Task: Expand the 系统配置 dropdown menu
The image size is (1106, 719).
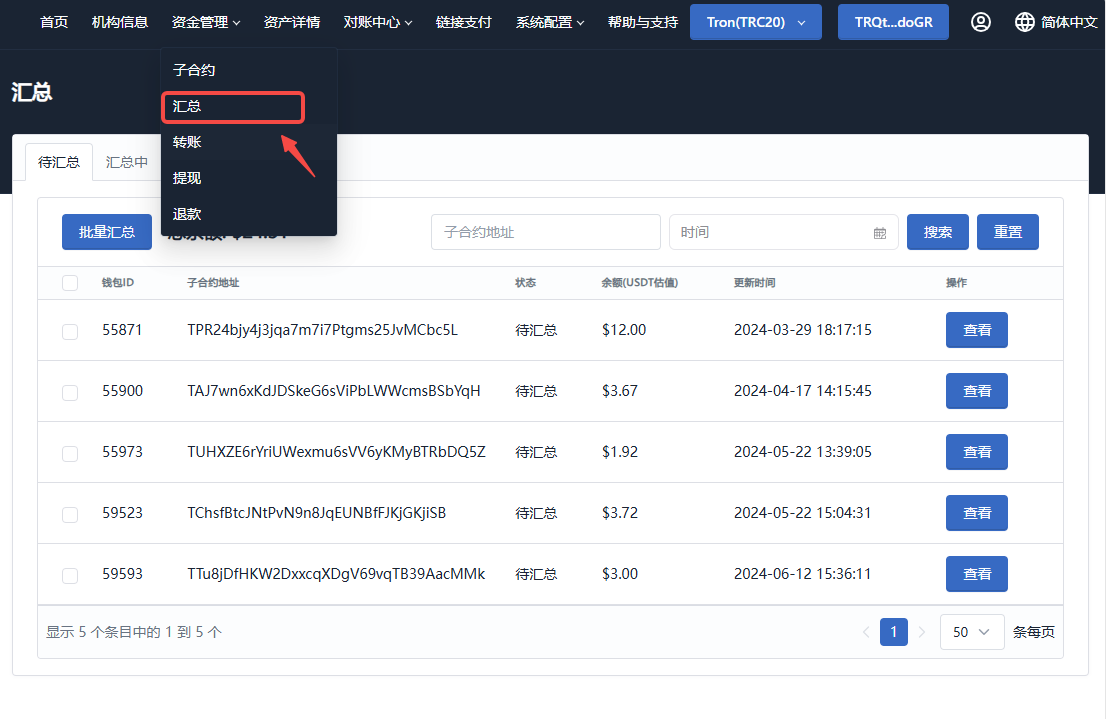Action: click(x=550, y=23)
